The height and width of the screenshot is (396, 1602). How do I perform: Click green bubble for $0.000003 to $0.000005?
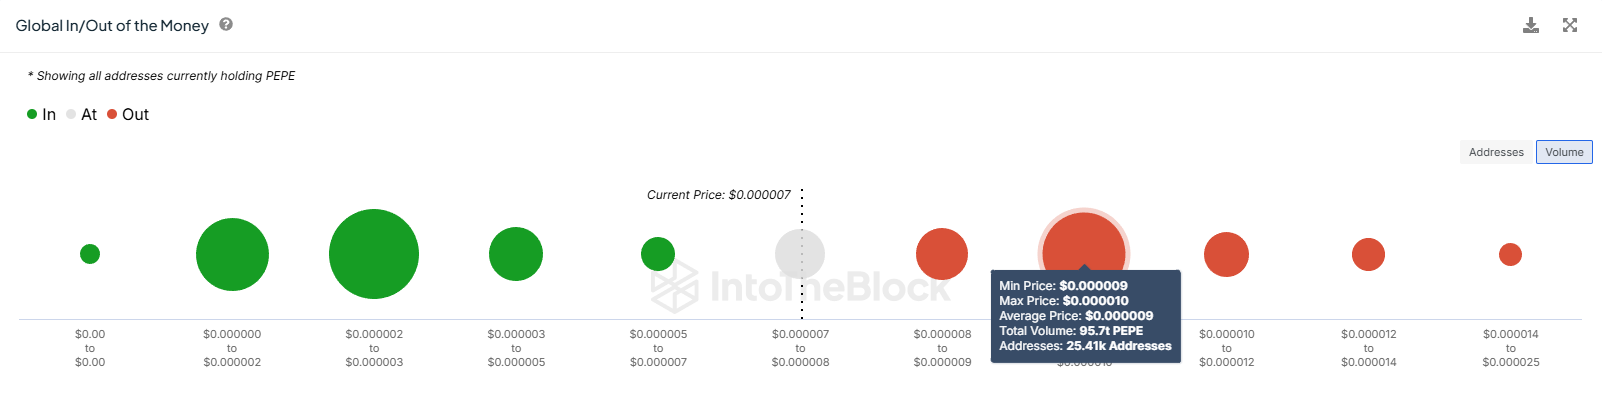[516, 254]
